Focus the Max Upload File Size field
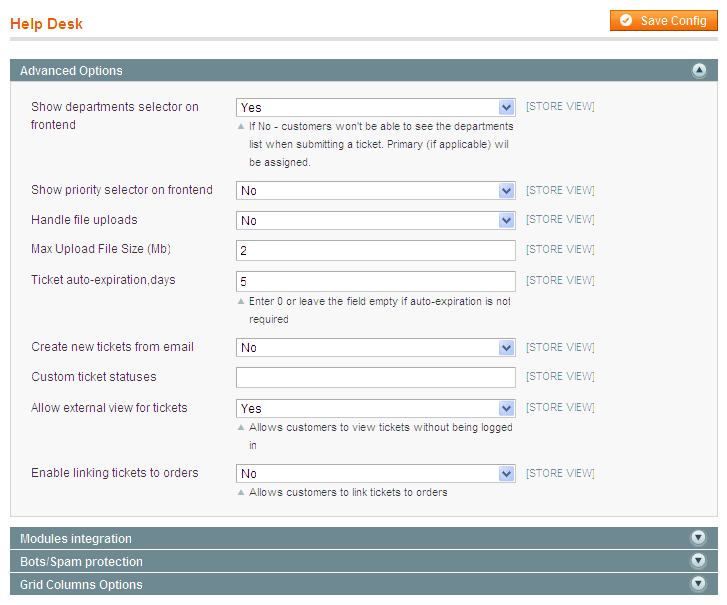This screenshot has width=727, height=605. [x=376, y=250]
